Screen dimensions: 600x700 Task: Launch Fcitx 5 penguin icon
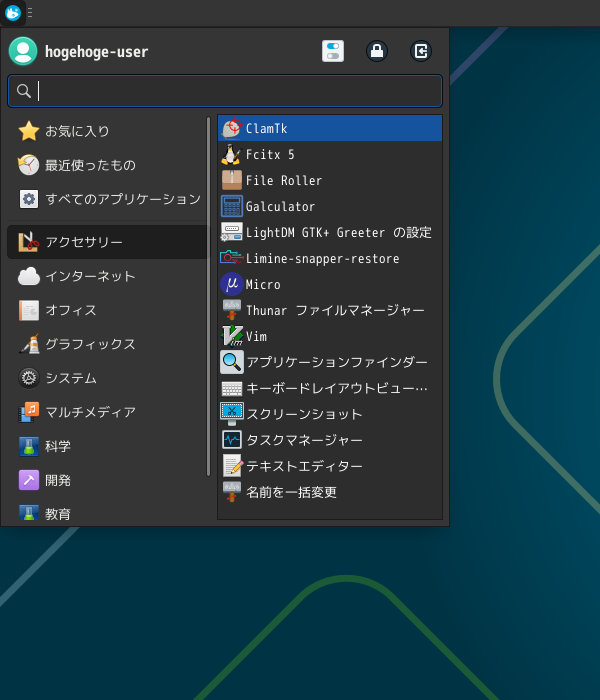[x=232, y=154]
